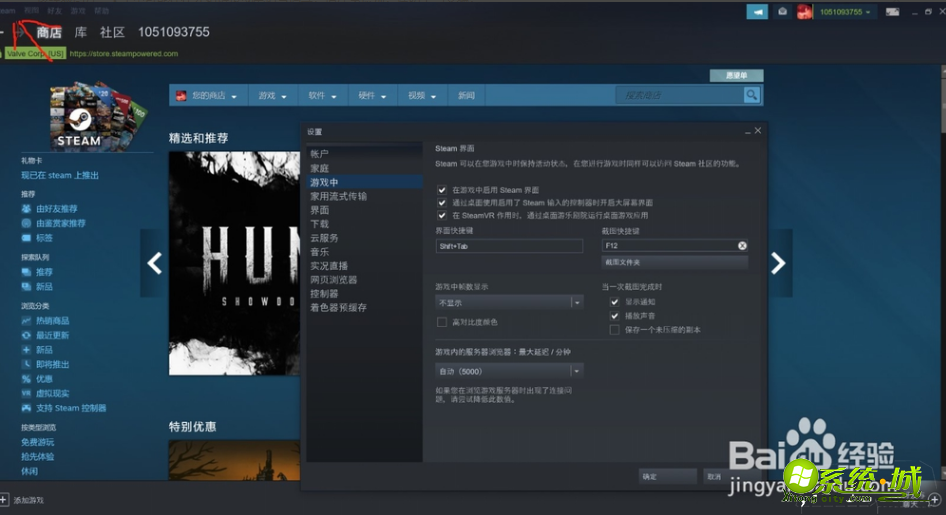This screenshot has width=946, height=515.
Task: Go to 库 in main navigation
Action: point(81,32)
